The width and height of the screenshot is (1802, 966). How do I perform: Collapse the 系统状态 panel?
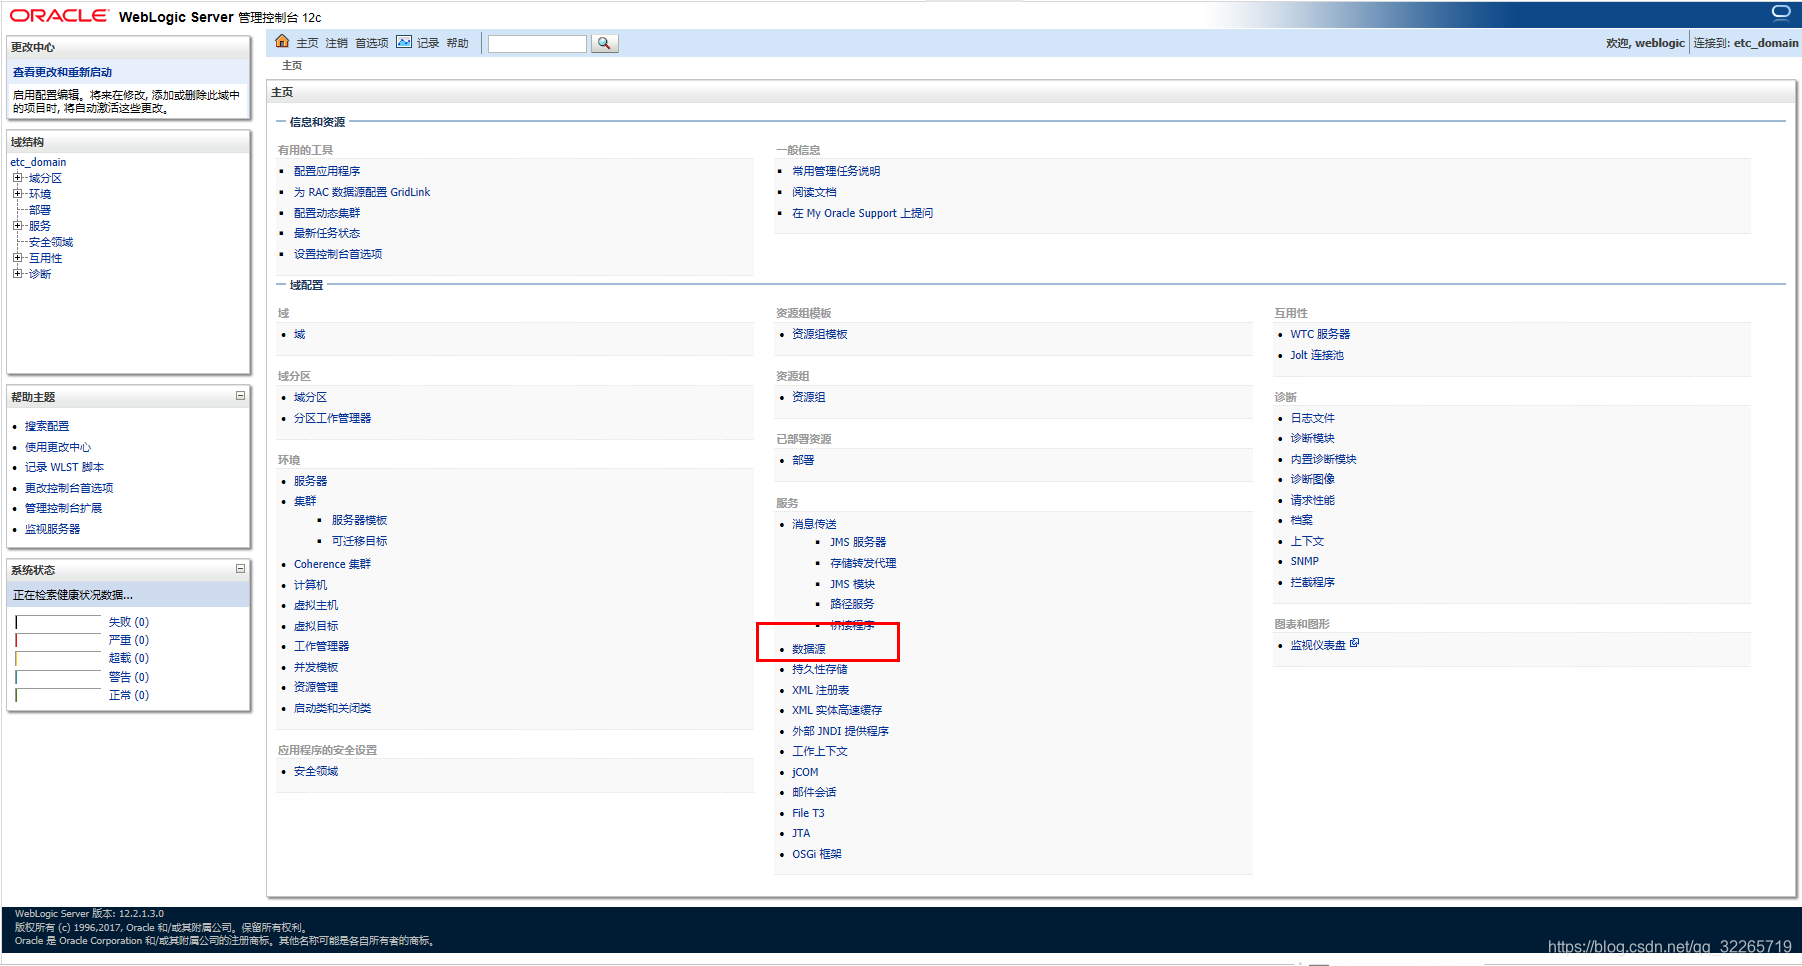point(240,569)
